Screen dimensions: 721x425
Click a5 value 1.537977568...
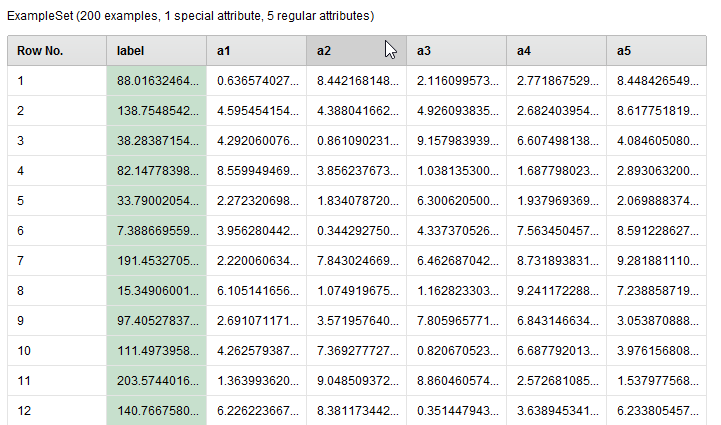657,381
